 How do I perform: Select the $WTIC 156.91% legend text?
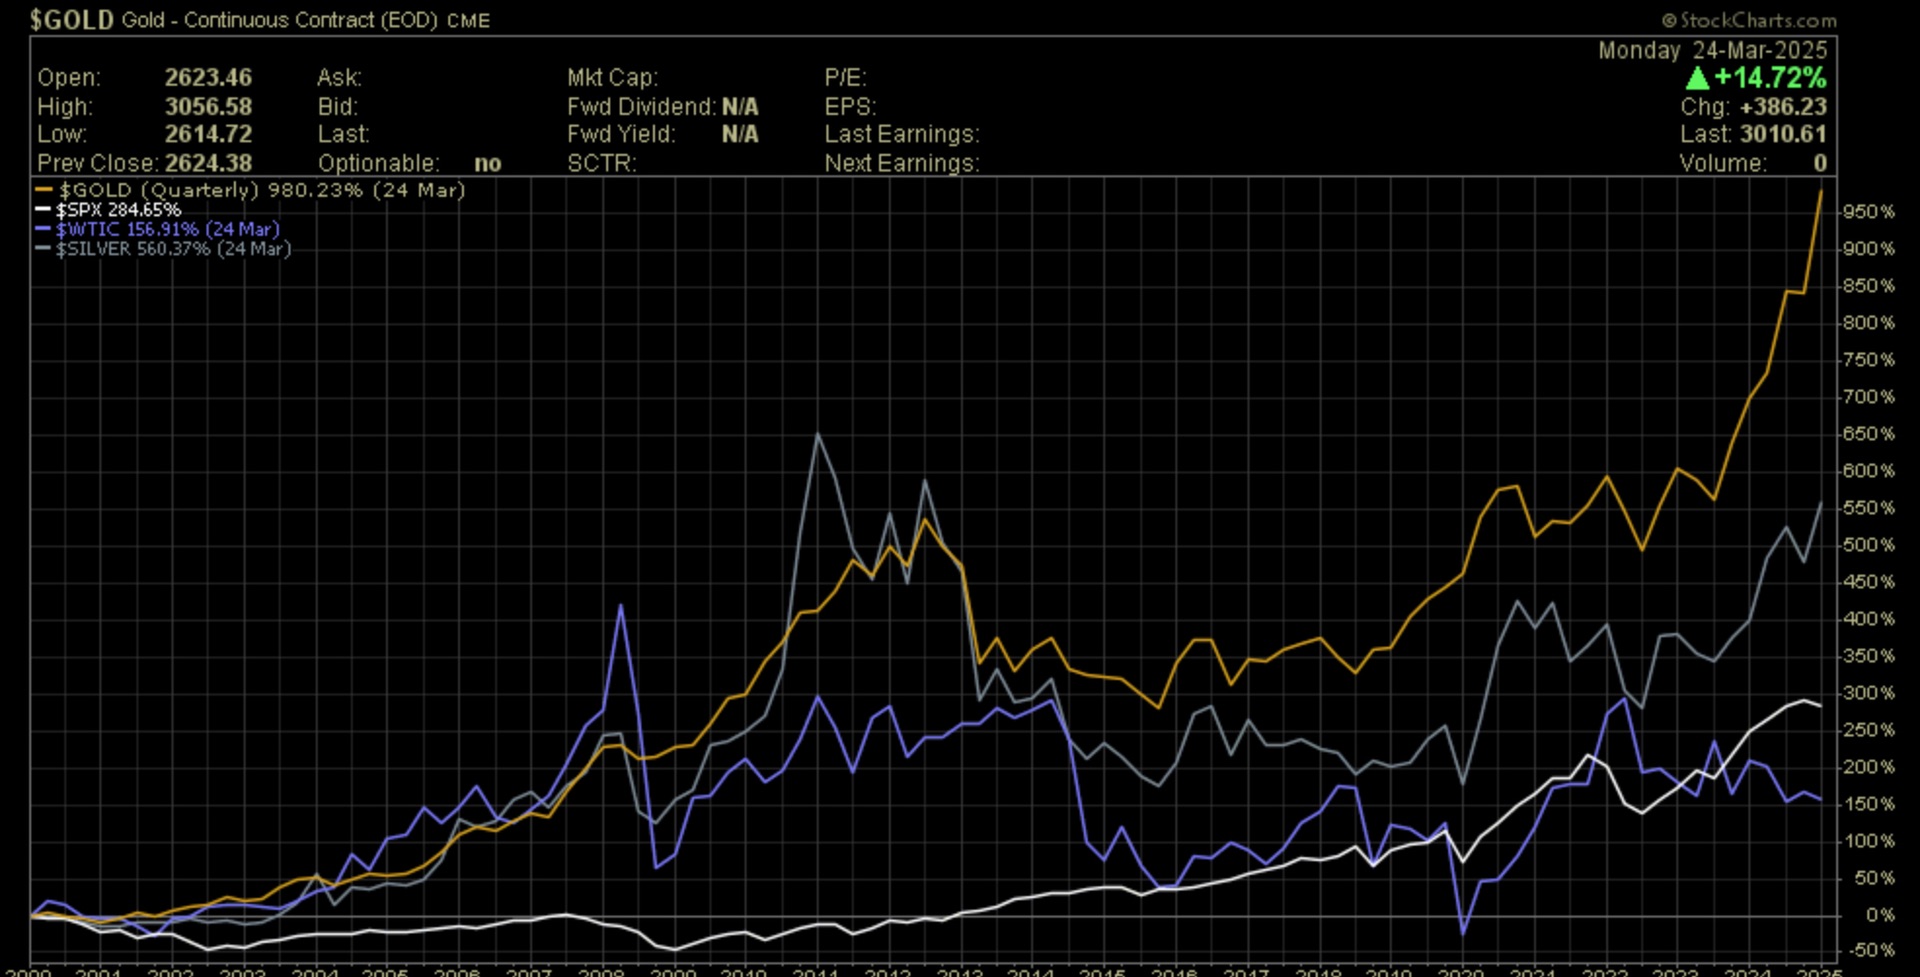click(x=167, y=229)
